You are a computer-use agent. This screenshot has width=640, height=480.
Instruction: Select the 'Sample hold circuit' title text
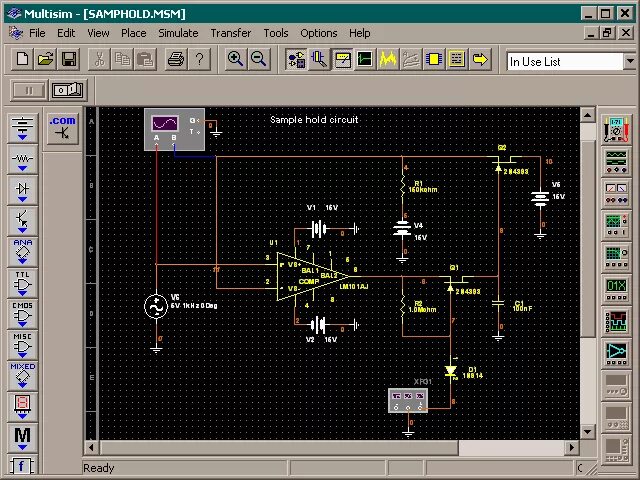pyautogui.click(x=314, y=120)
